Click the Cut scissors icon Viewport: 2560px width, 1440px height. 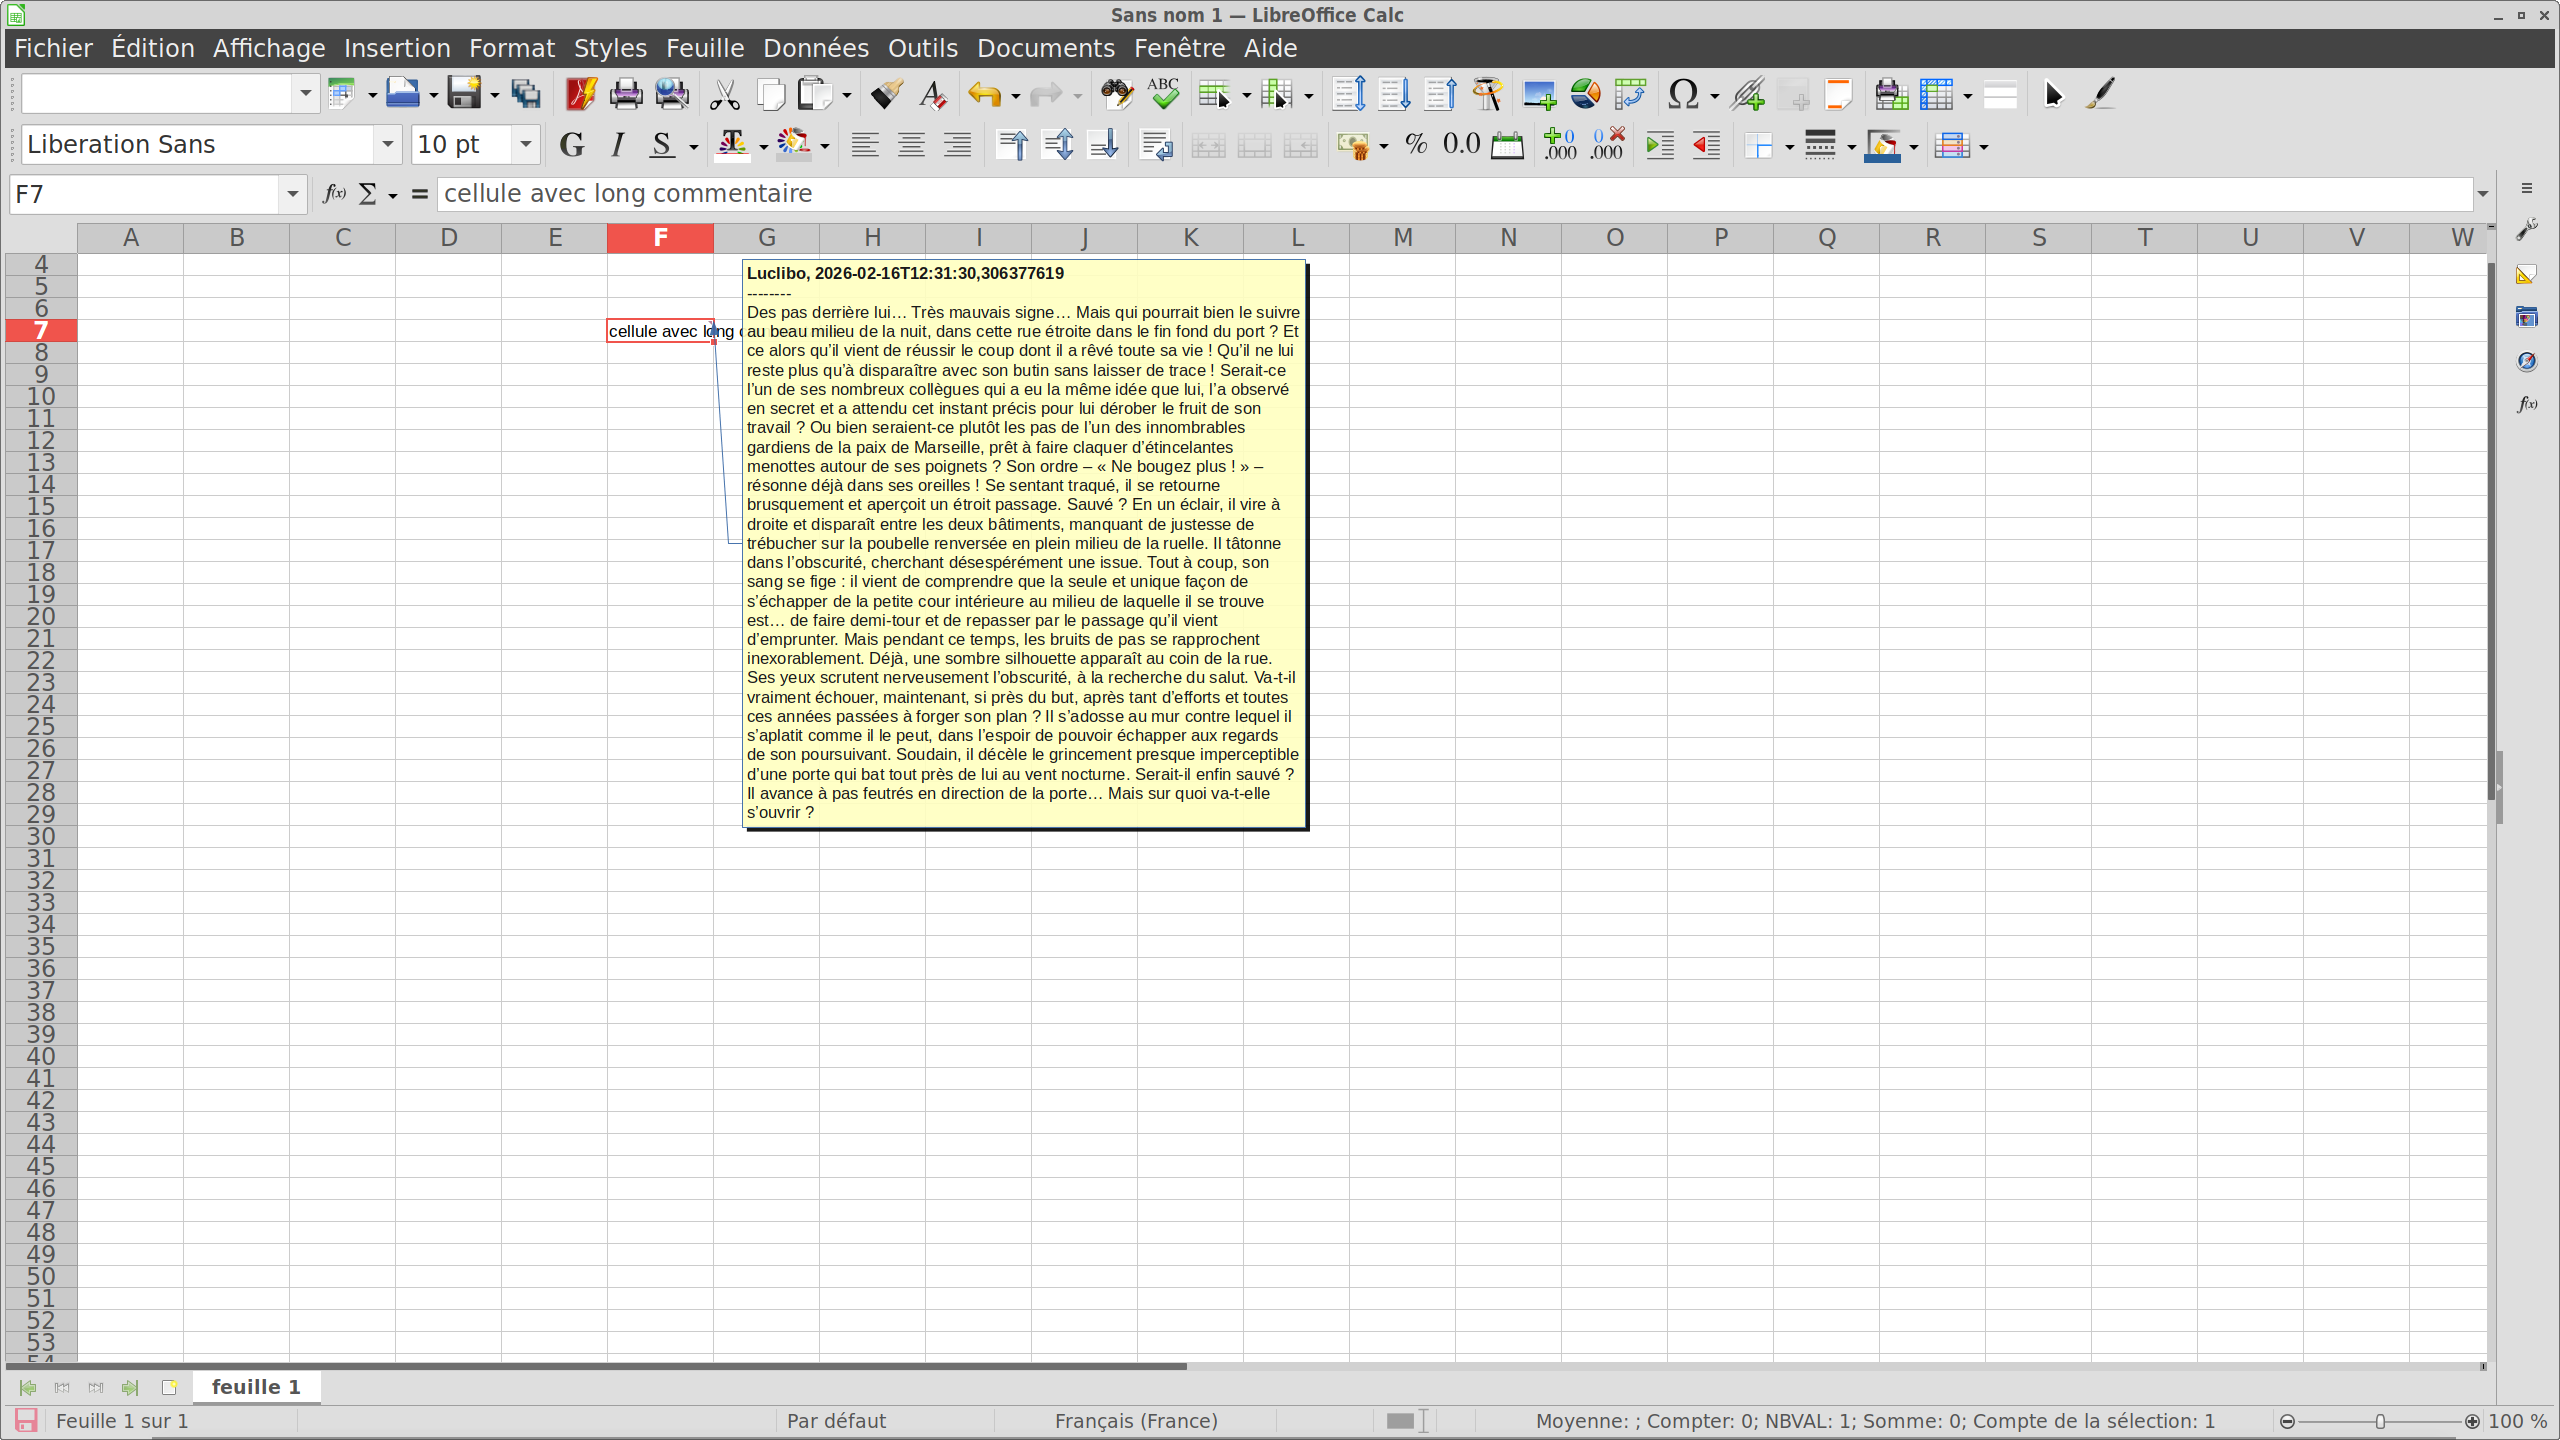[x=724, y=94]
